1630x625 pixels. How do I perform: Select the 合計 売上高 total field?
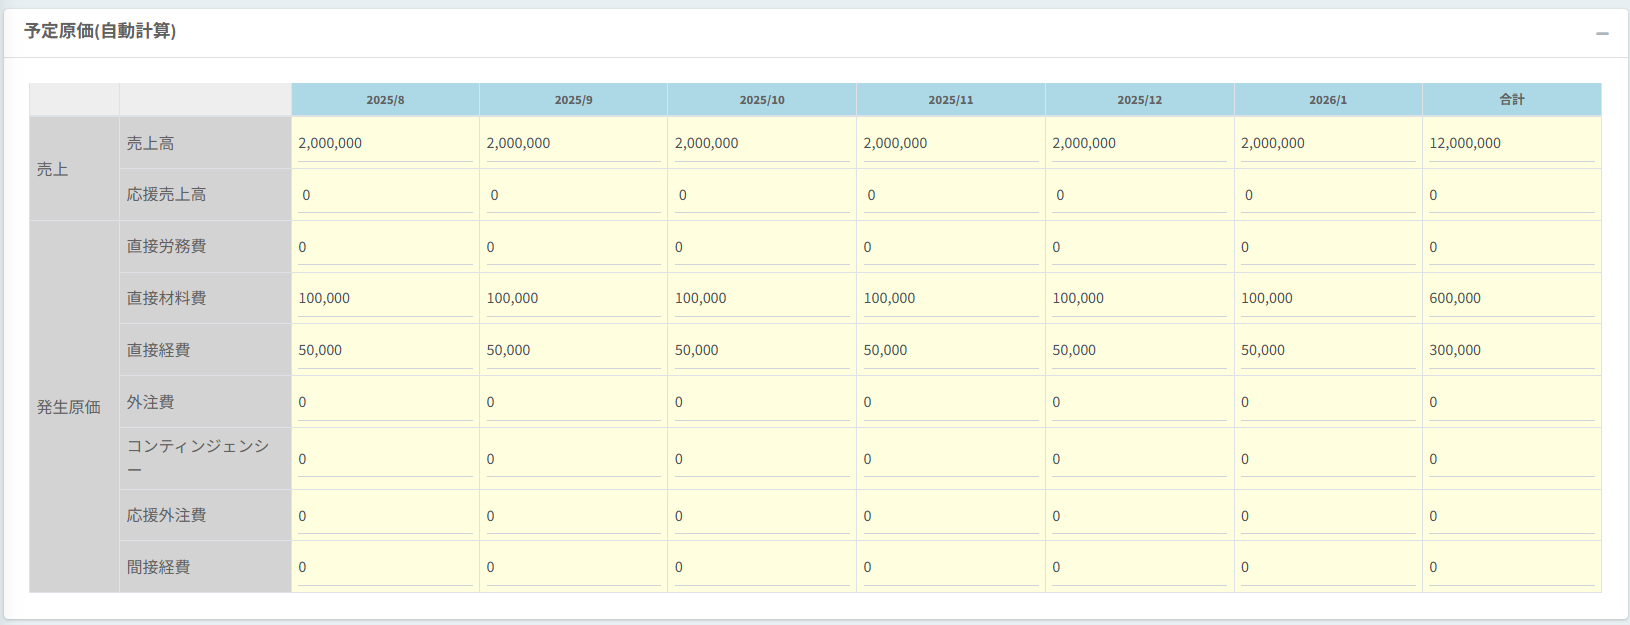click(x=1511, y=144)
